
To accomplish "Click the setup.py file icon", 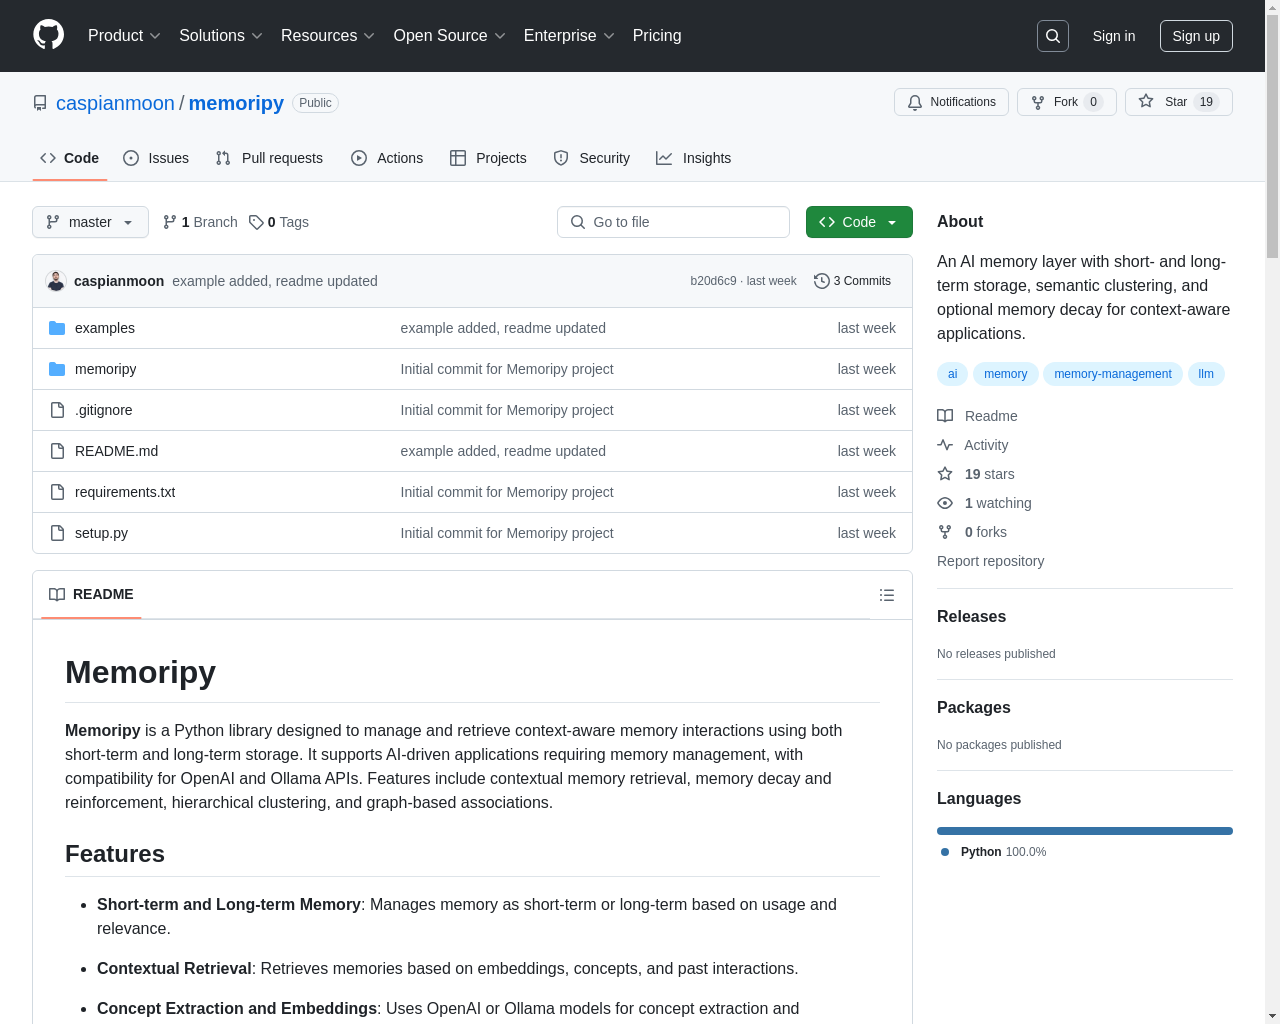I will tap(57, 533).
